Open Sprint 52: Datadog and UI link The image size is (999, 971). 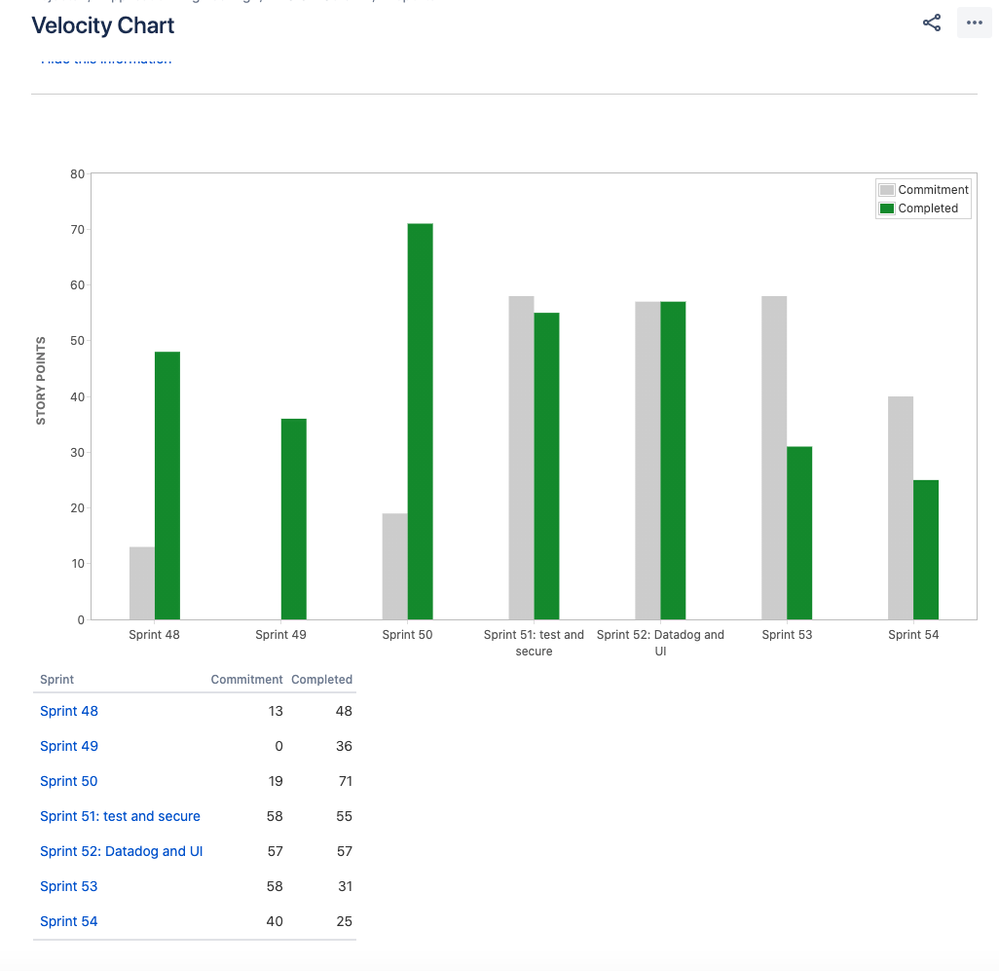(121, 851)
